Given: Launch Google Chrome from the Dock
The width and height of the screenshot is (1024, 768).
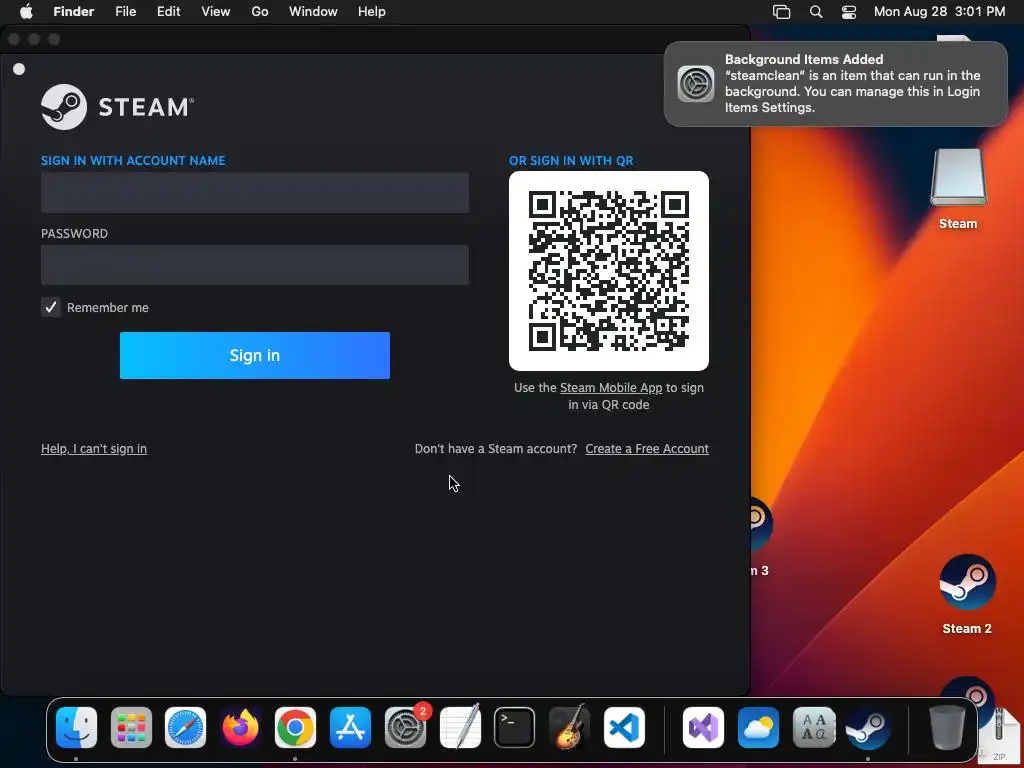Looking at the screenshot, I should click(295, 727).
